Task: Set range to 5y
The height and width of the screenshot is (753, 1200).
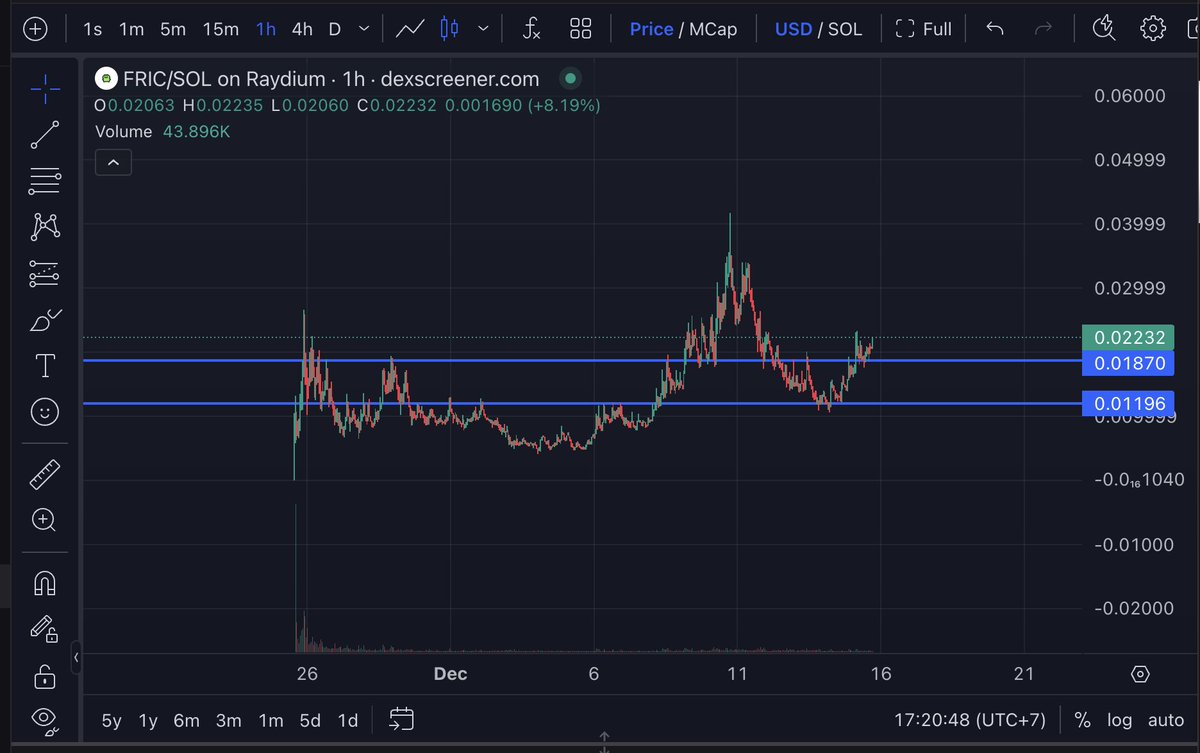Action: click(x=112, y=720)
